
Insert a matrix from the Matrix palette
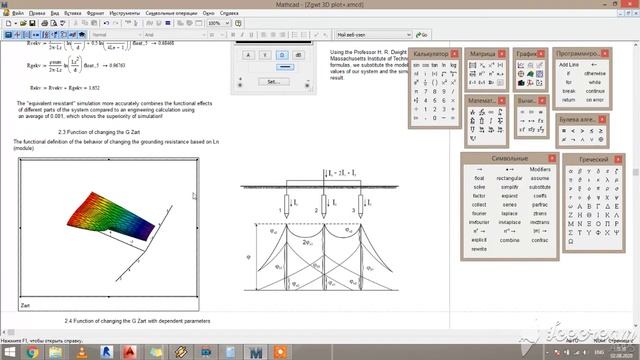click(473, 65)
